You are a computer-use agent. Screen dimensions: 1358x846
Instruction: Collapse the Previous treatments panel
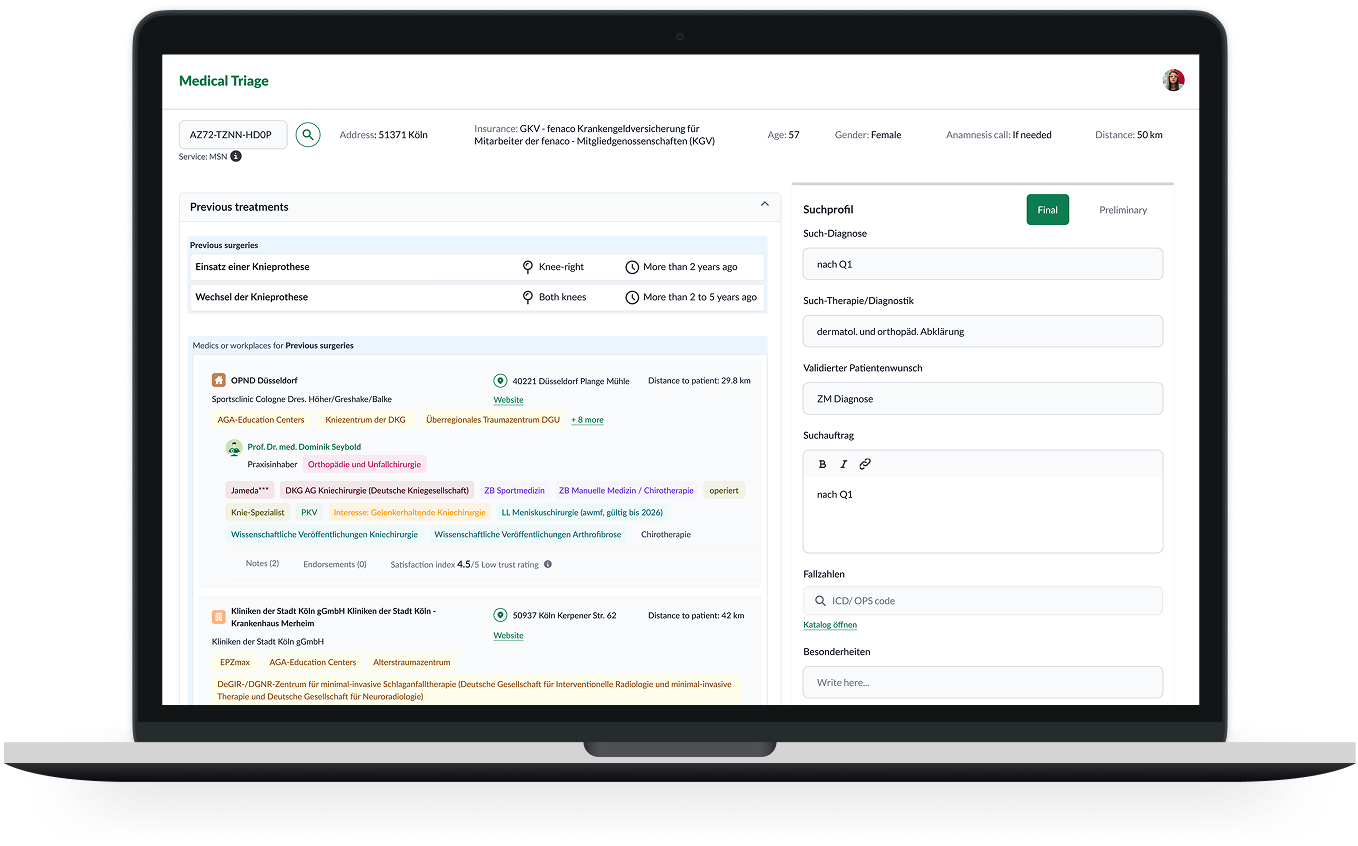point(765,205)
